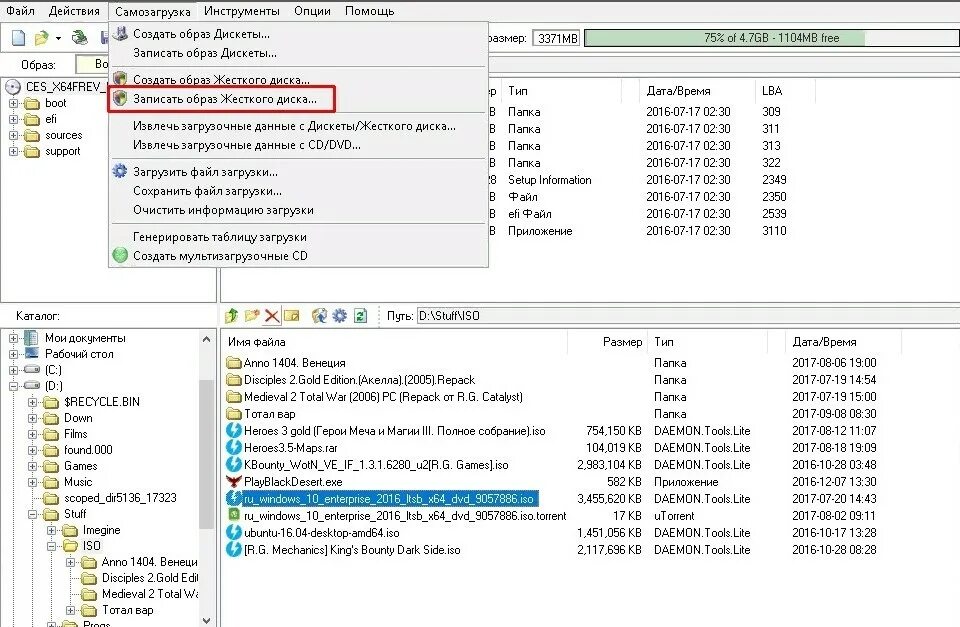Choose Очистить информацию загрузки entry
The image size is (960, 627).
tap(298, 210)
